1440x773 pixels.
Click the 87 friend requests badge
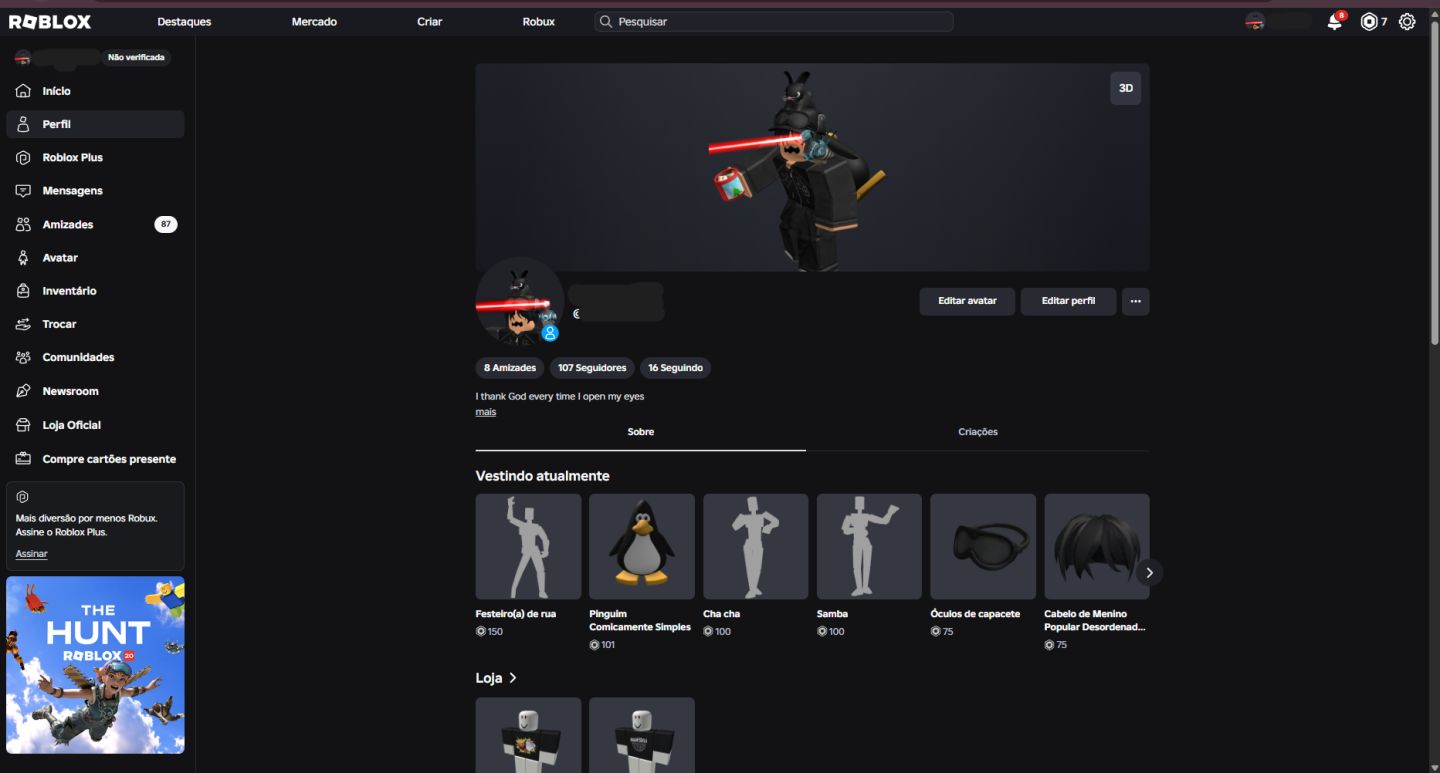point(166,225)
